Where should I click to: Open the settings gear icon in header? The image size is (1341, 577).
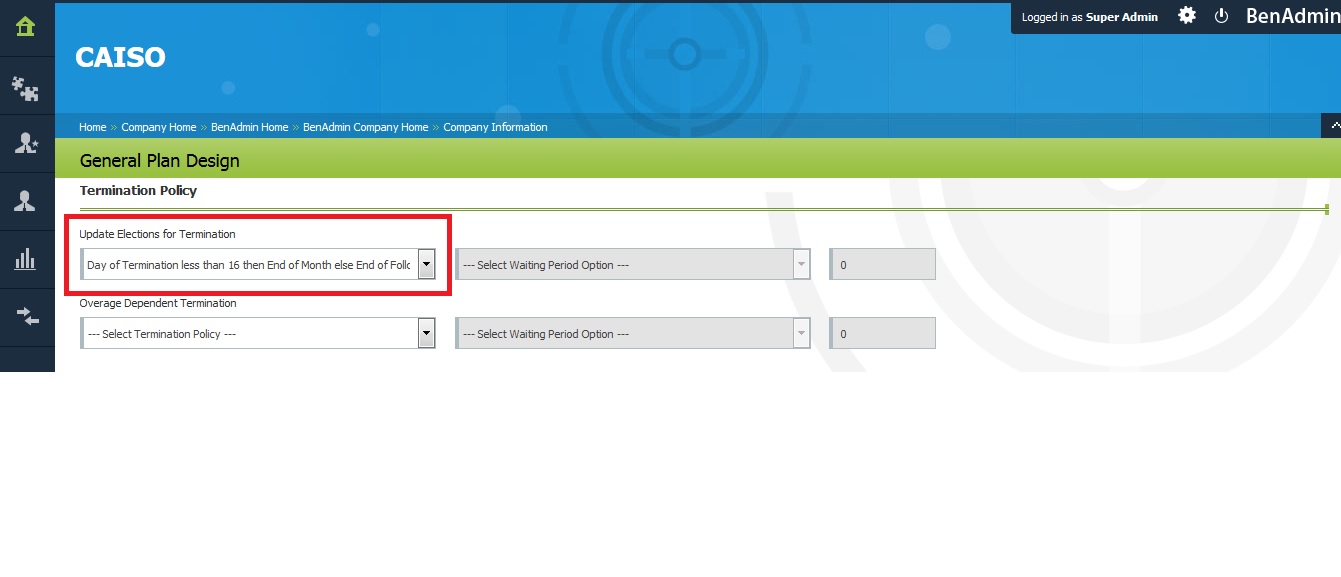pyautogui.click(x=1187, y=16)
